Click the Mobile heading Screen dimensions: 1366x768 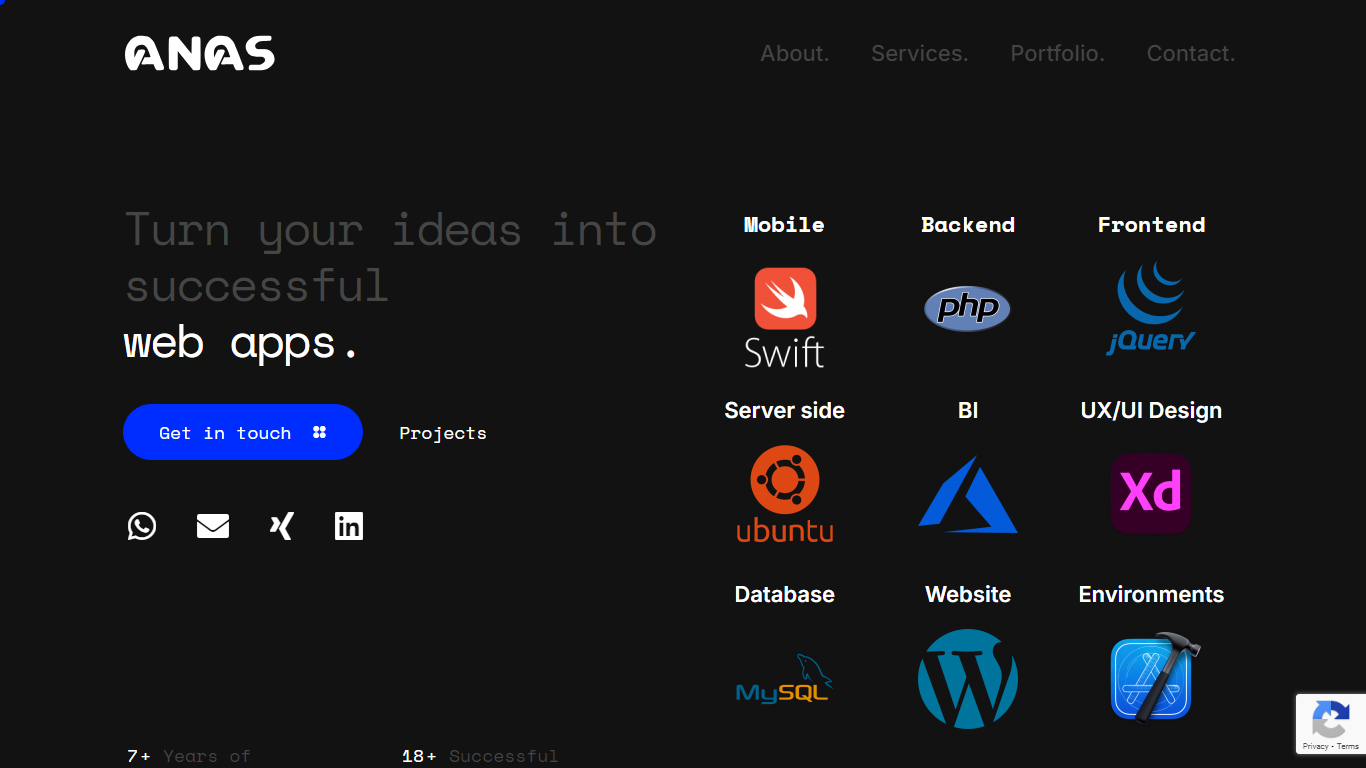[784, 225]
